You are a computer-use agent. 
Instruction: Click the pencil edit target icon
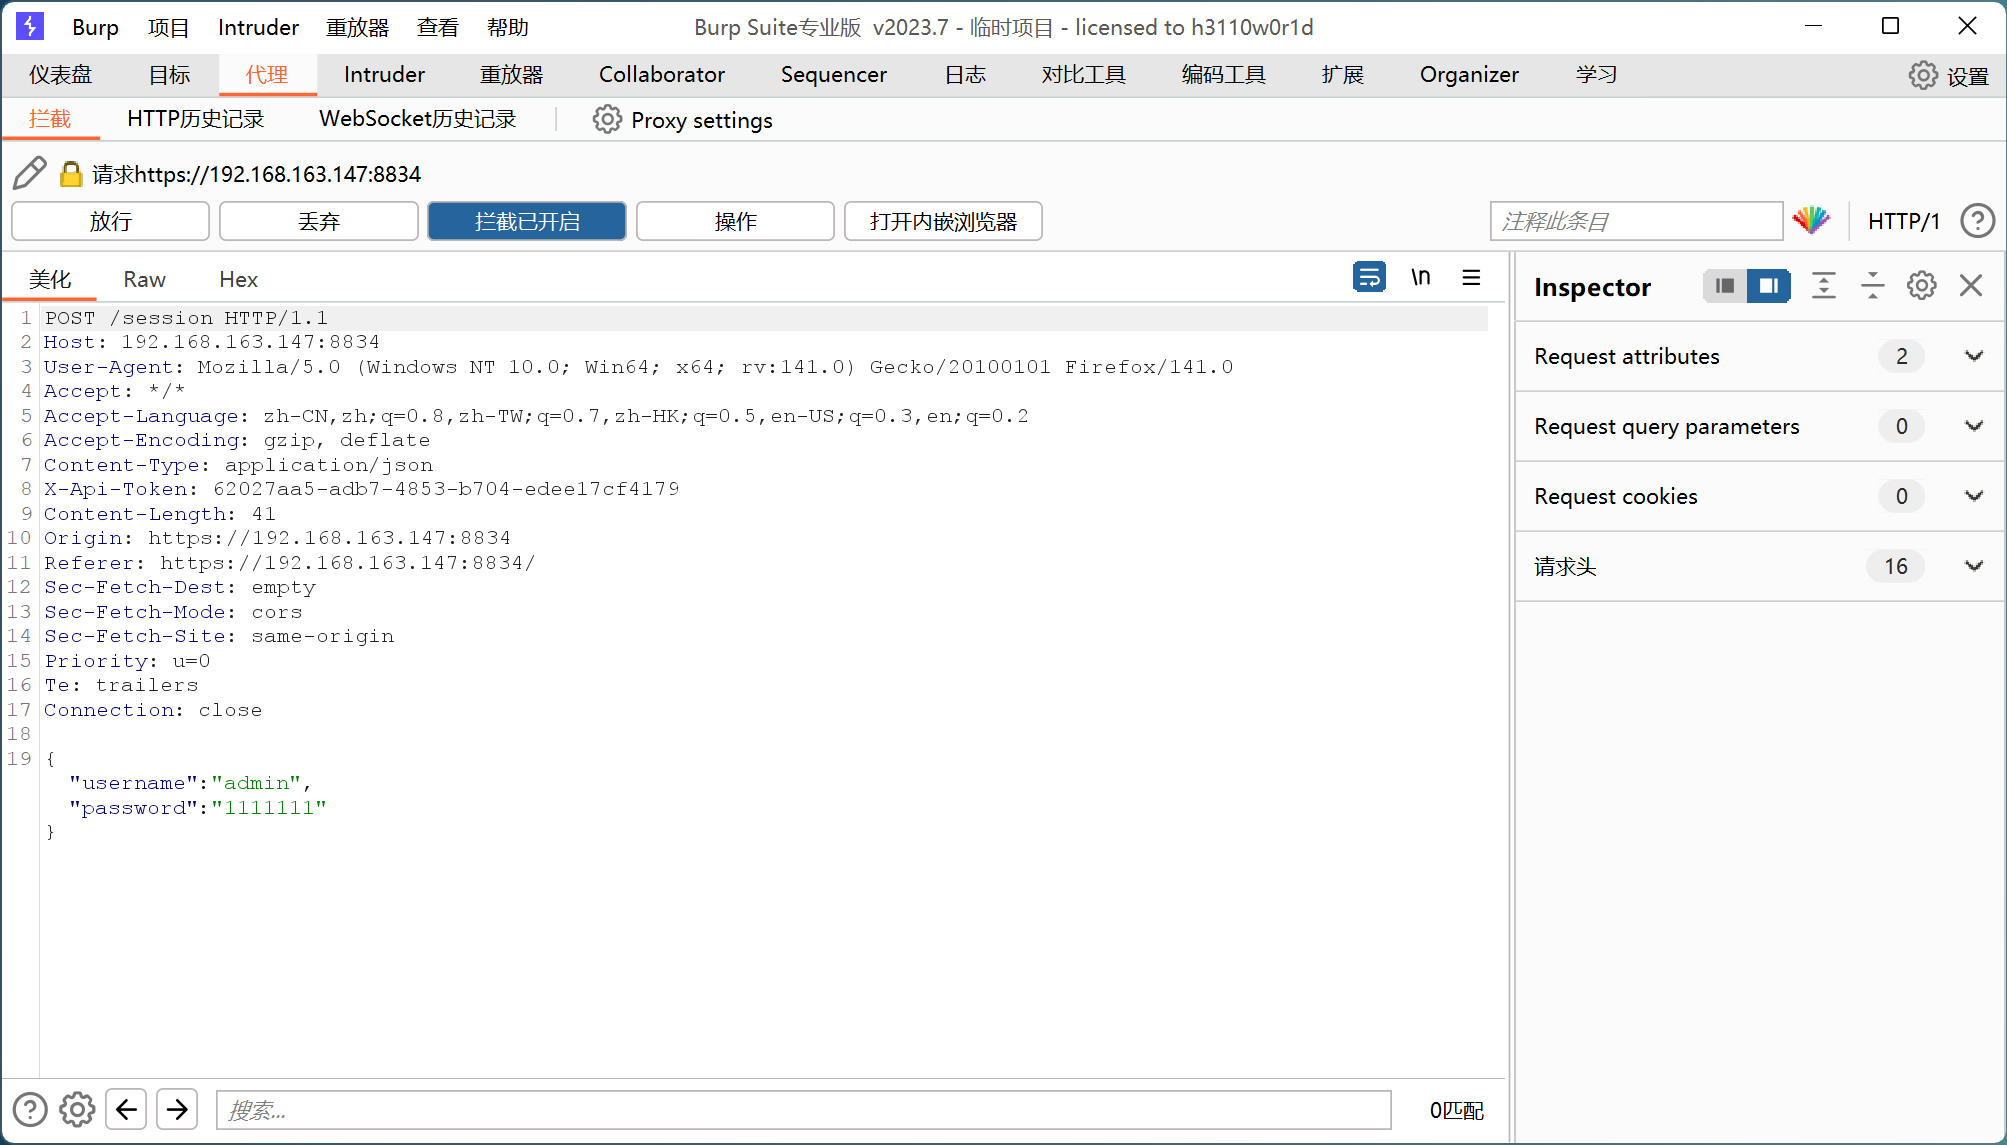(x=30, y=173)
